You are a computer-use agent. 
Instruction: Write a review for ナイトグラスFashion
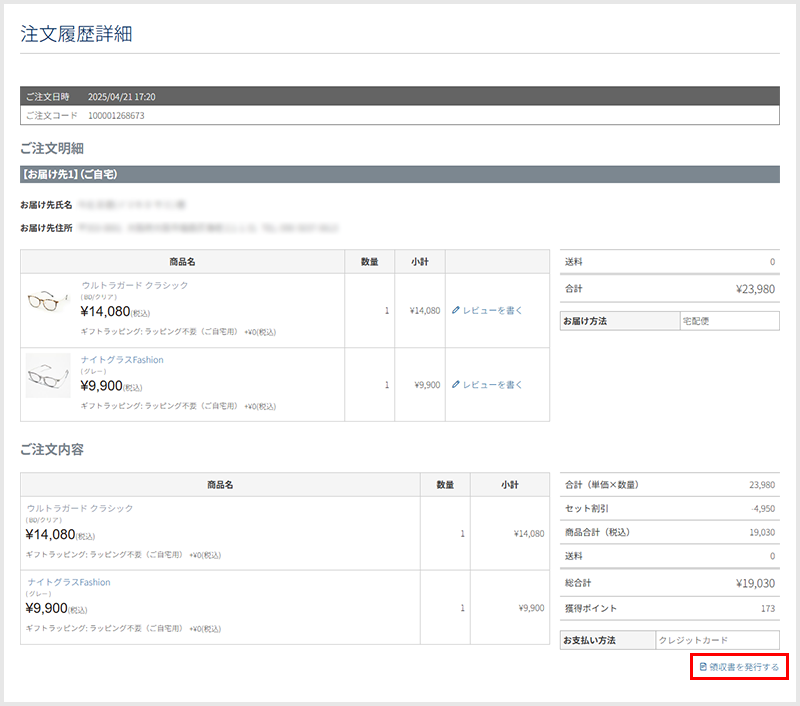492,385
